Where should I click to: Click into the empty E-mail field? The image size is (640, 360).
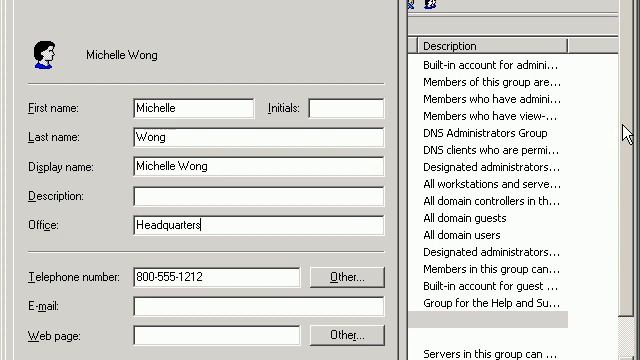[x=258, y=306]
